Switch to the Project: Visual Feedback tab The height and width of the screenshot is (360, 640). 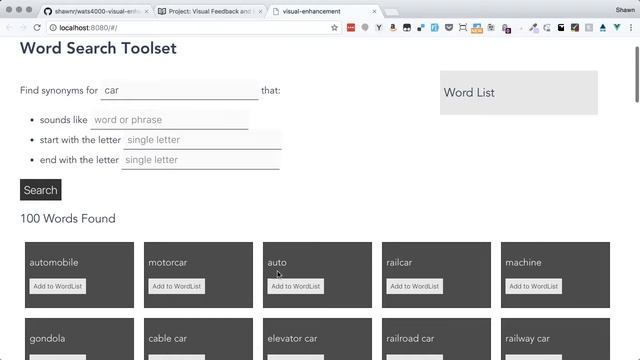point(210,11)
